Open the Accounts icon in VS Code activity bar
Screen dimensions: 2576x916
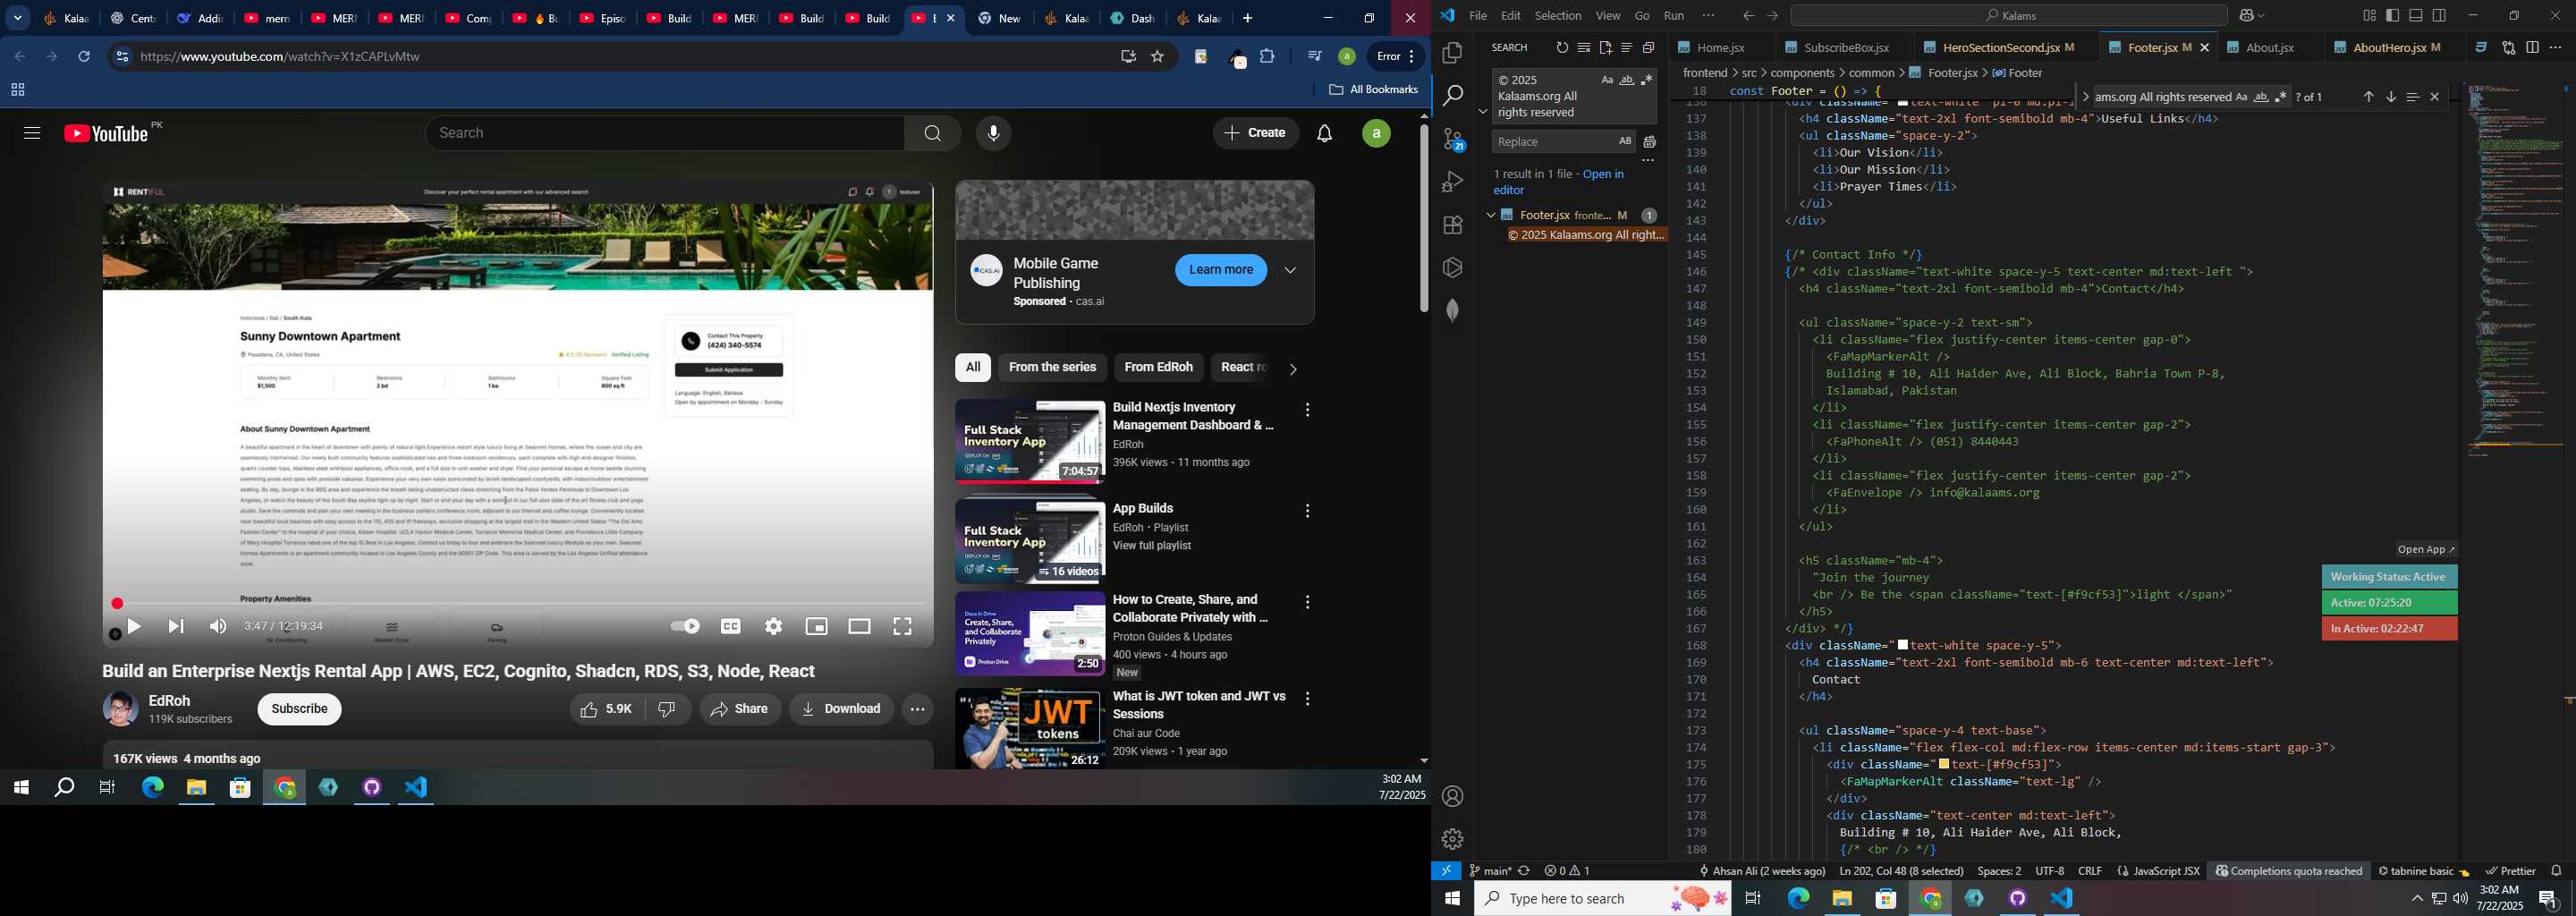click(x=1452, y=797)
